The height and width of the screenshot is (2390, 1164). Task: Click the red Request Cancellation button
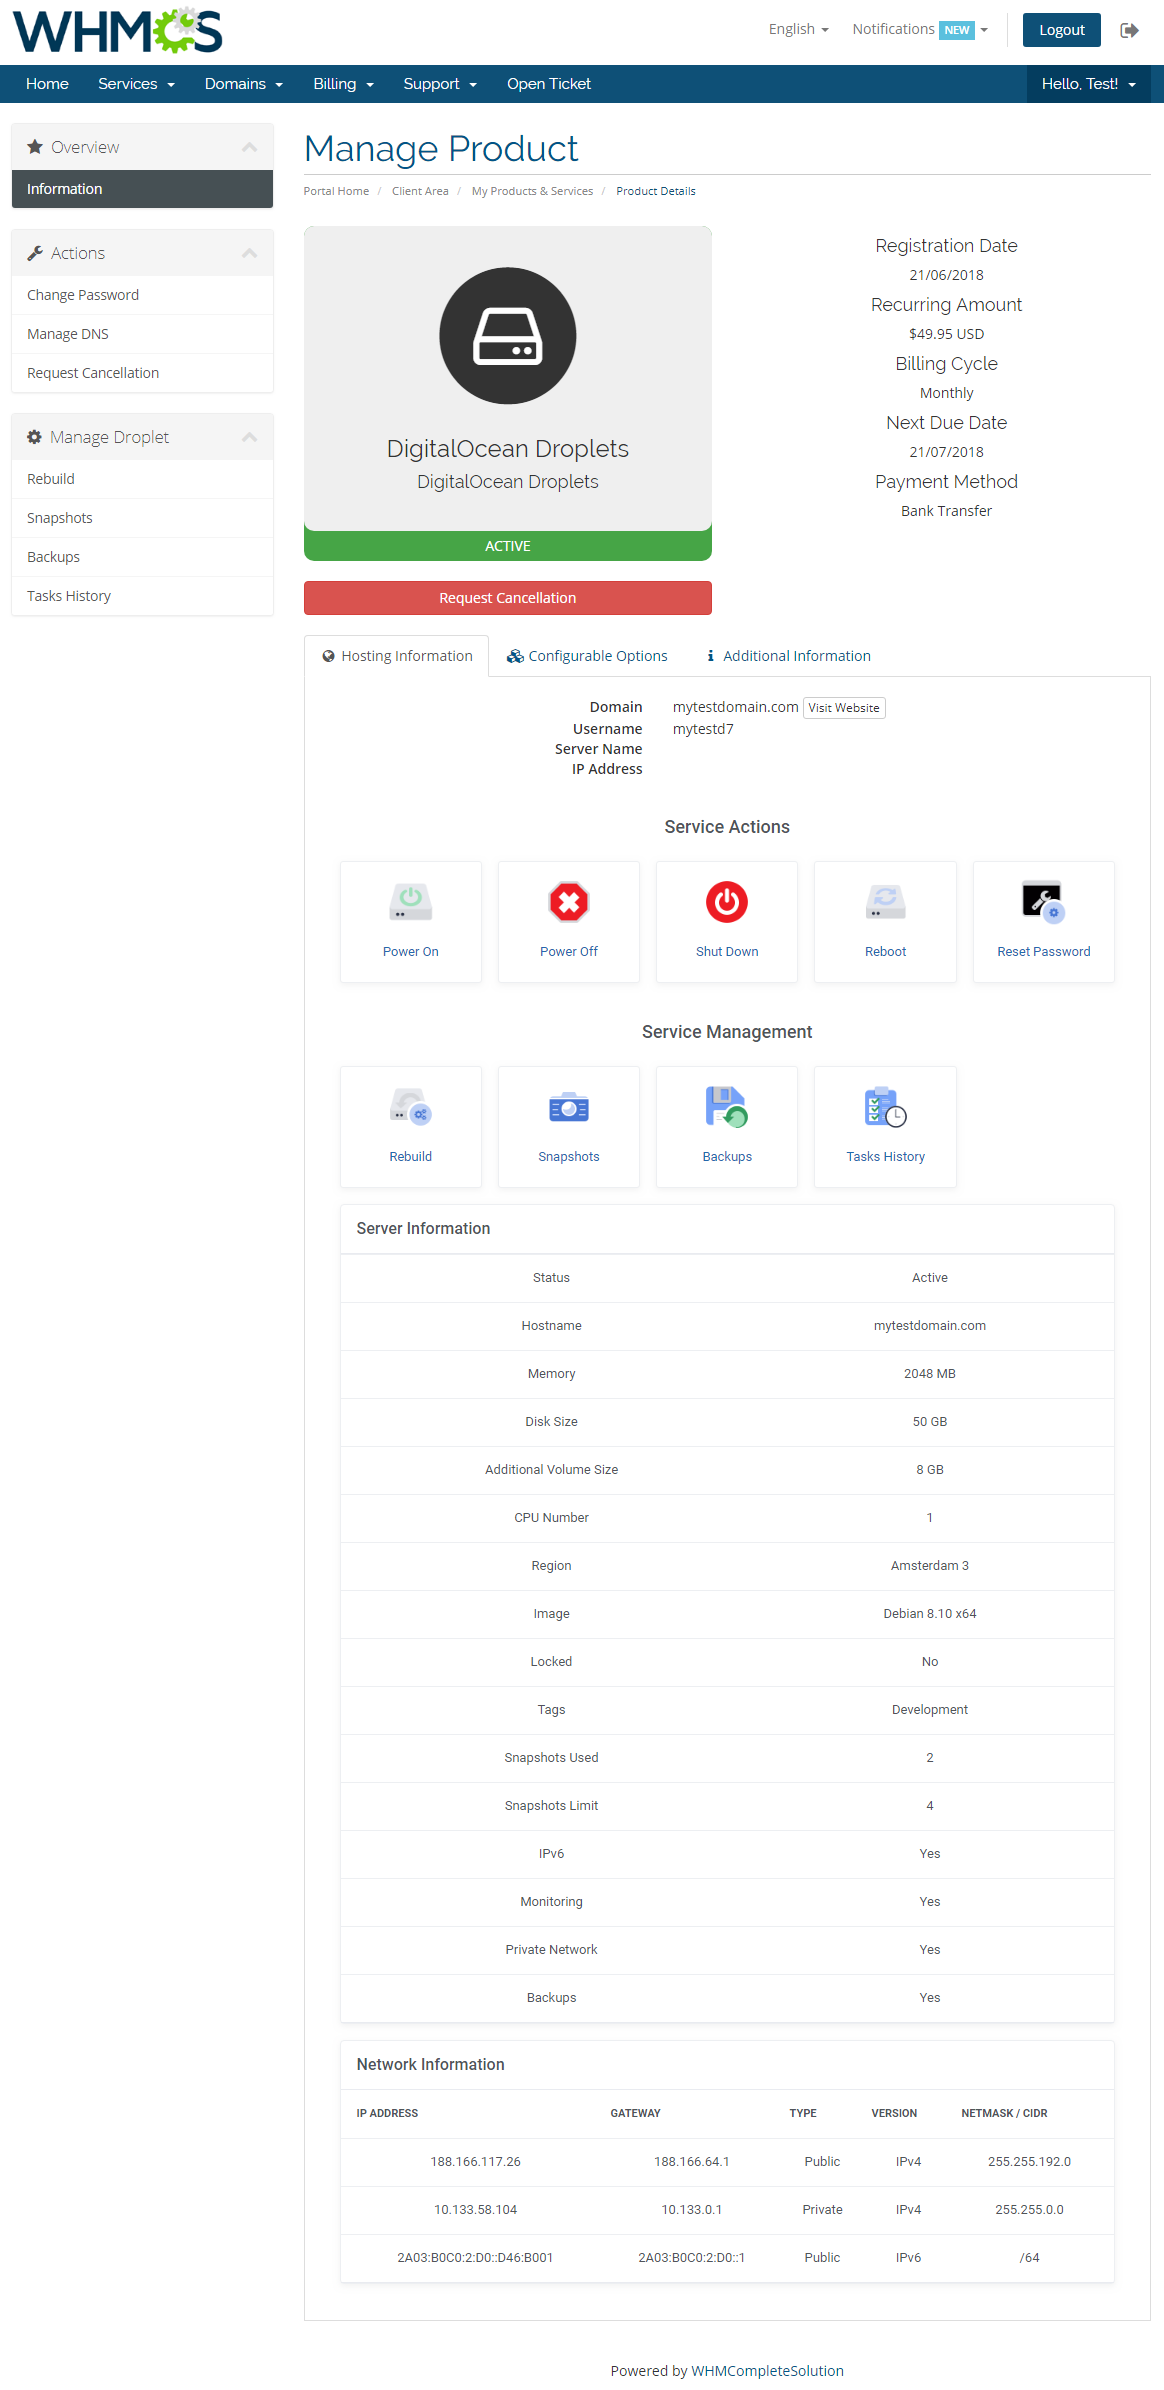(508, 598)
